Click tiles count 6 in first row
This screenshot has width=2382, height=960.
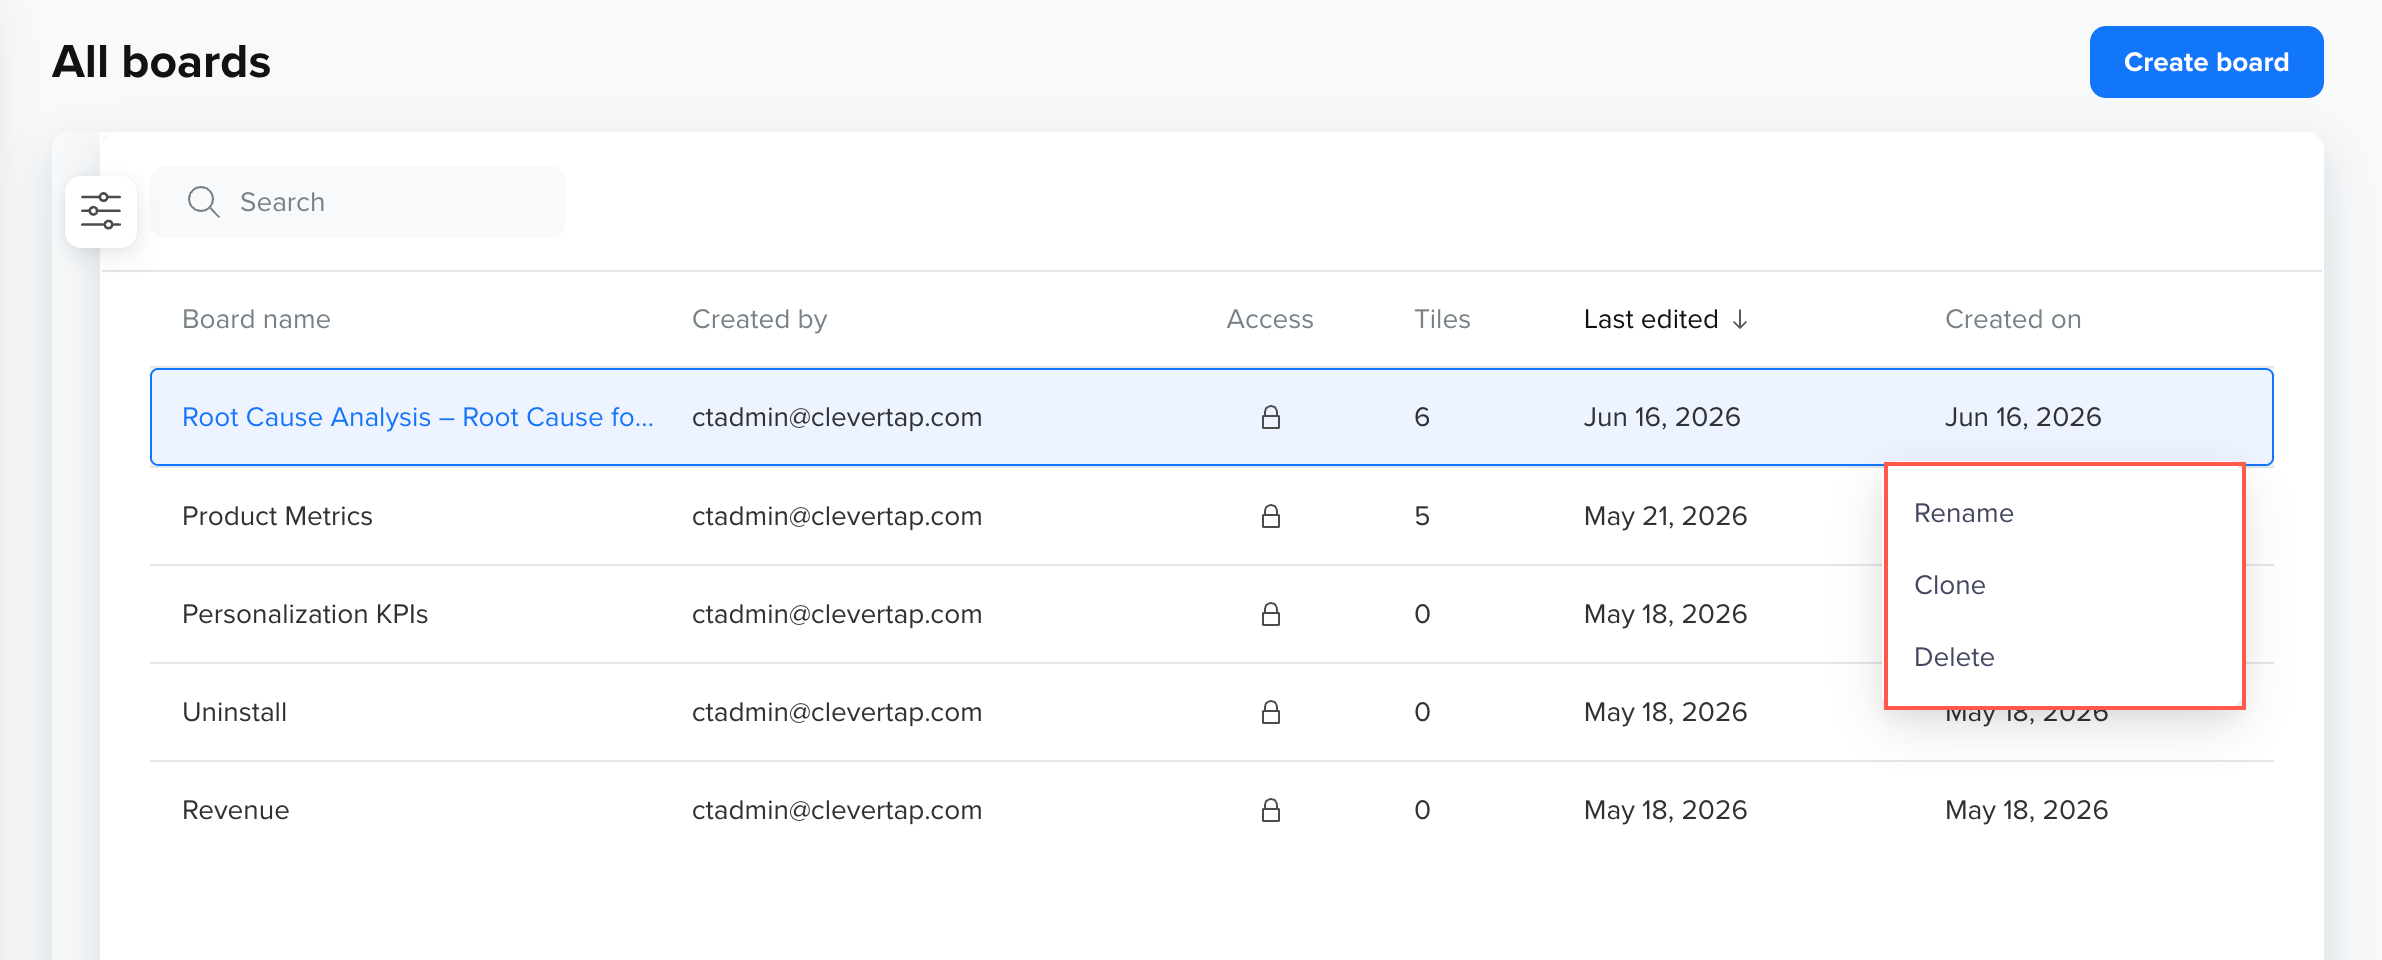pos(1422,417)
